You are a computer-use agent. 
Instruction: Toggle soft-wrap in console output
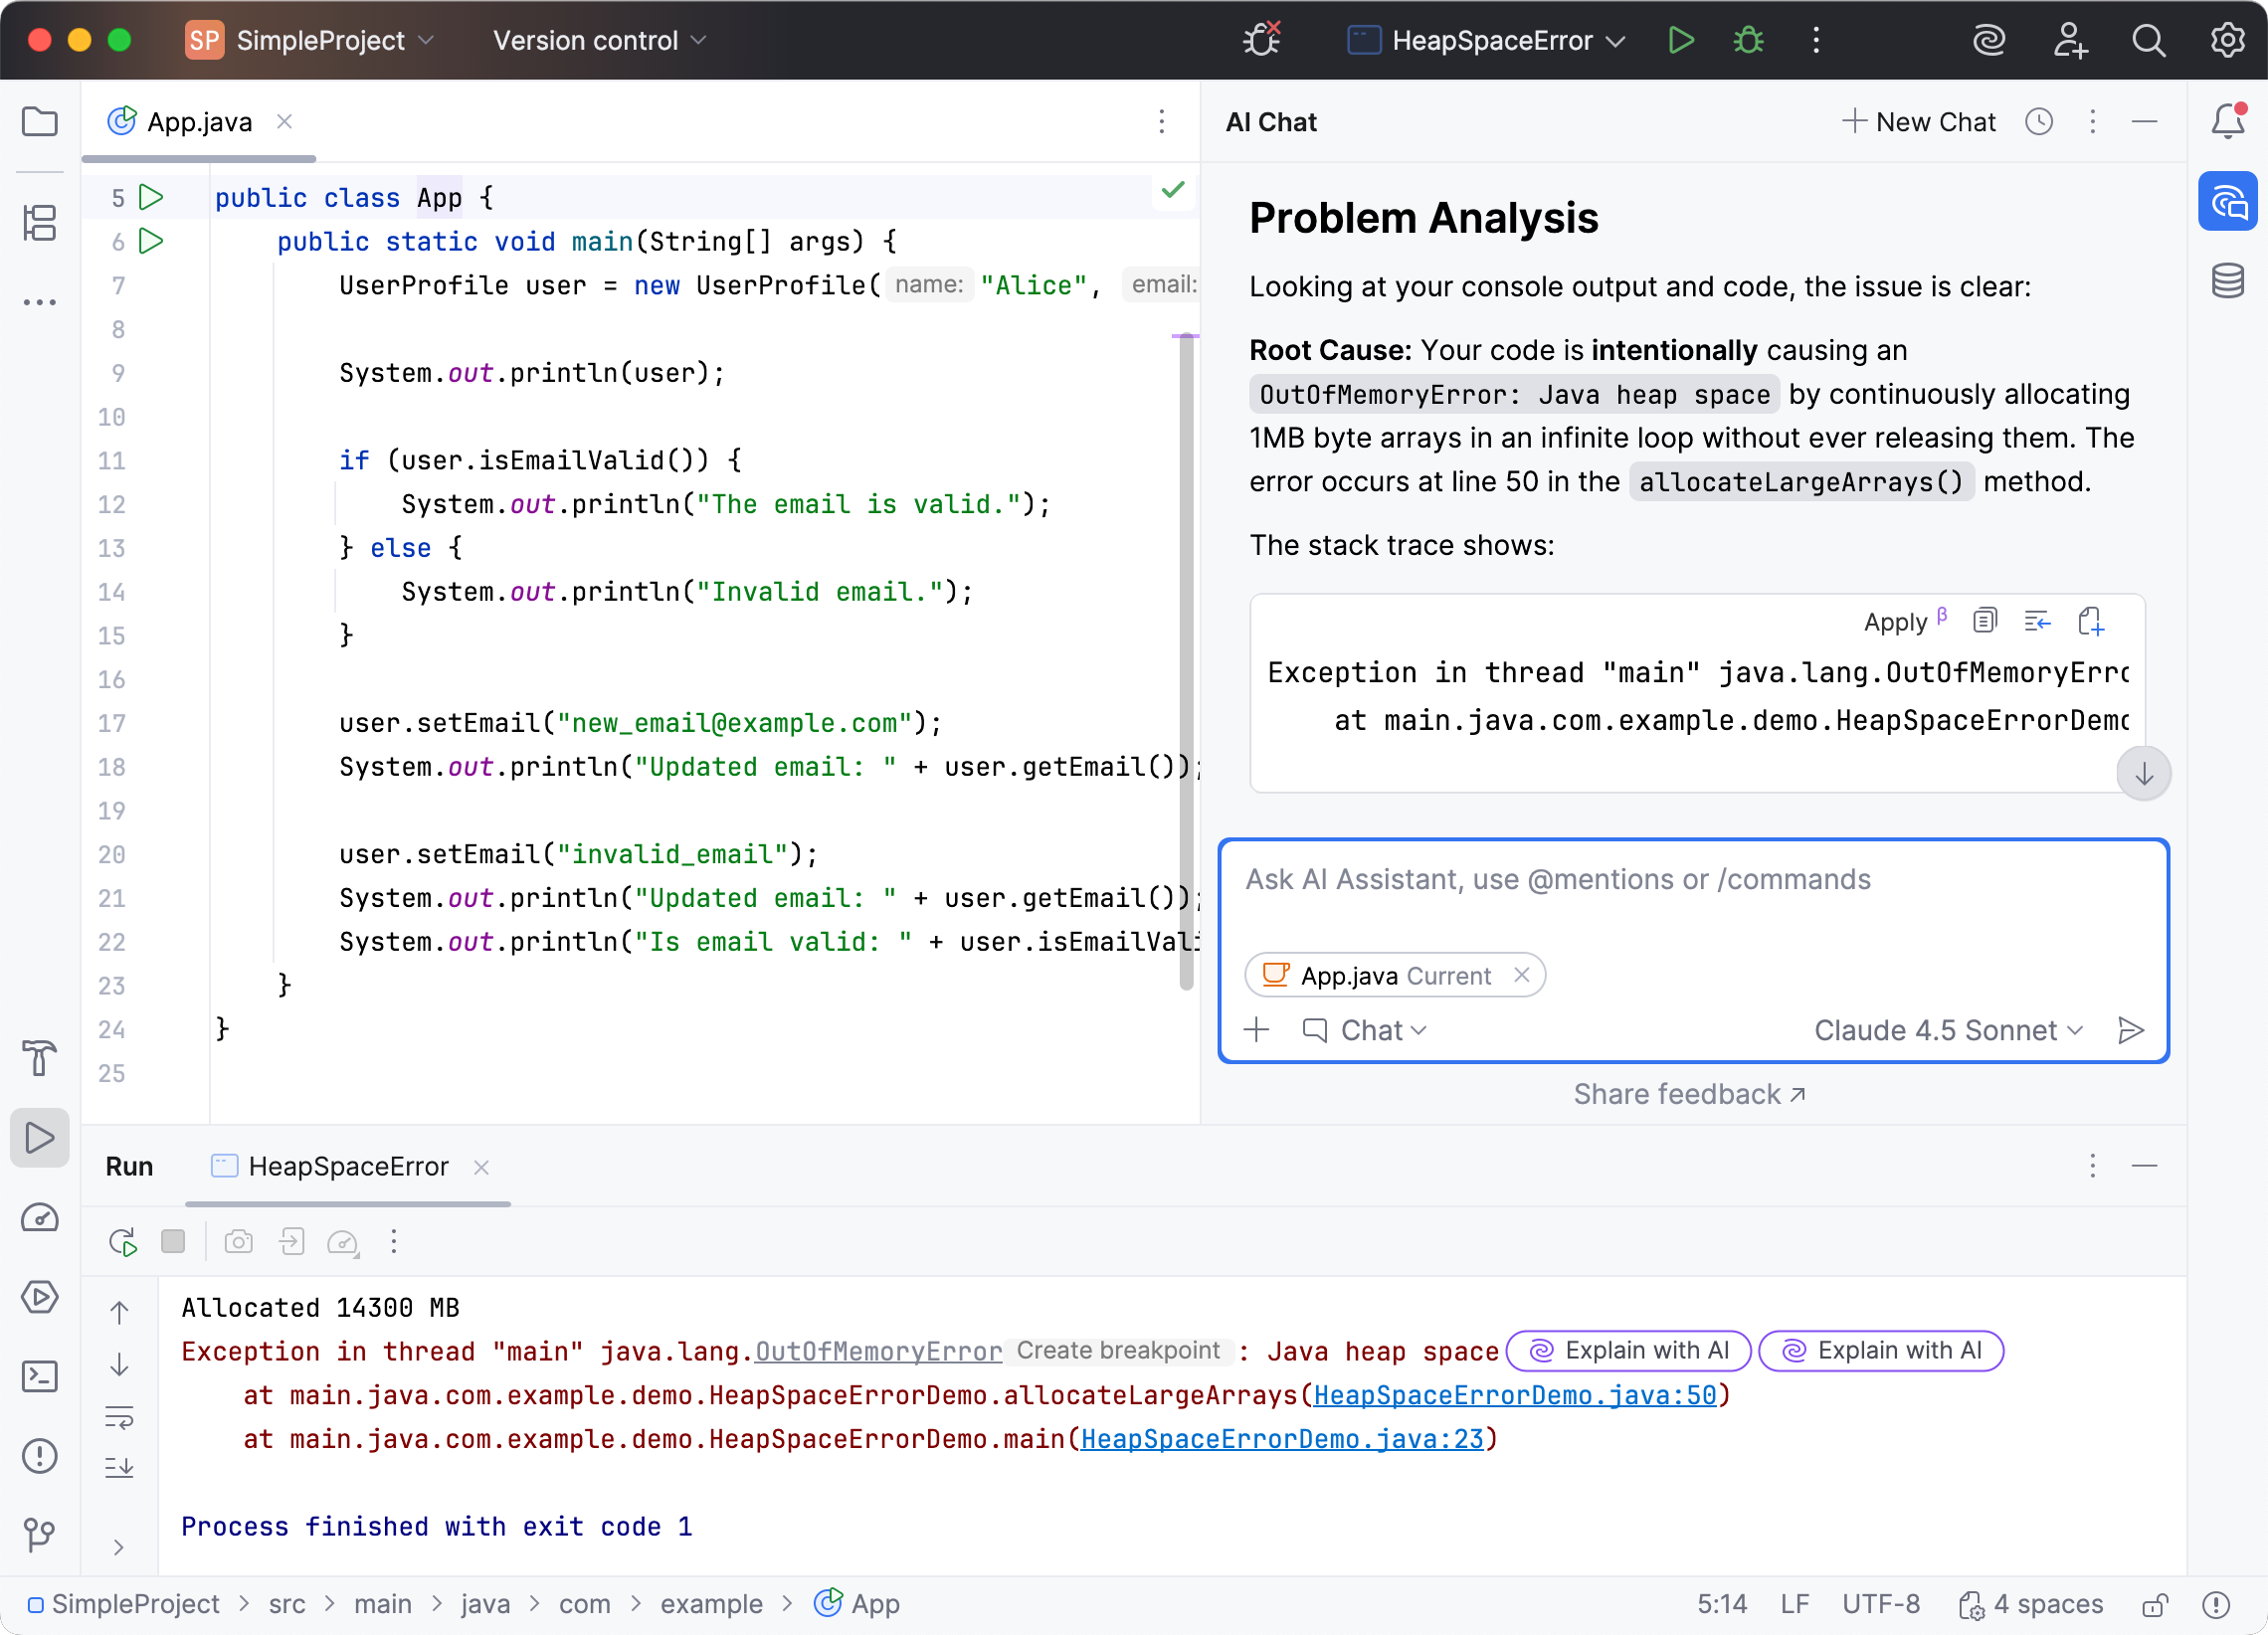119,1417
